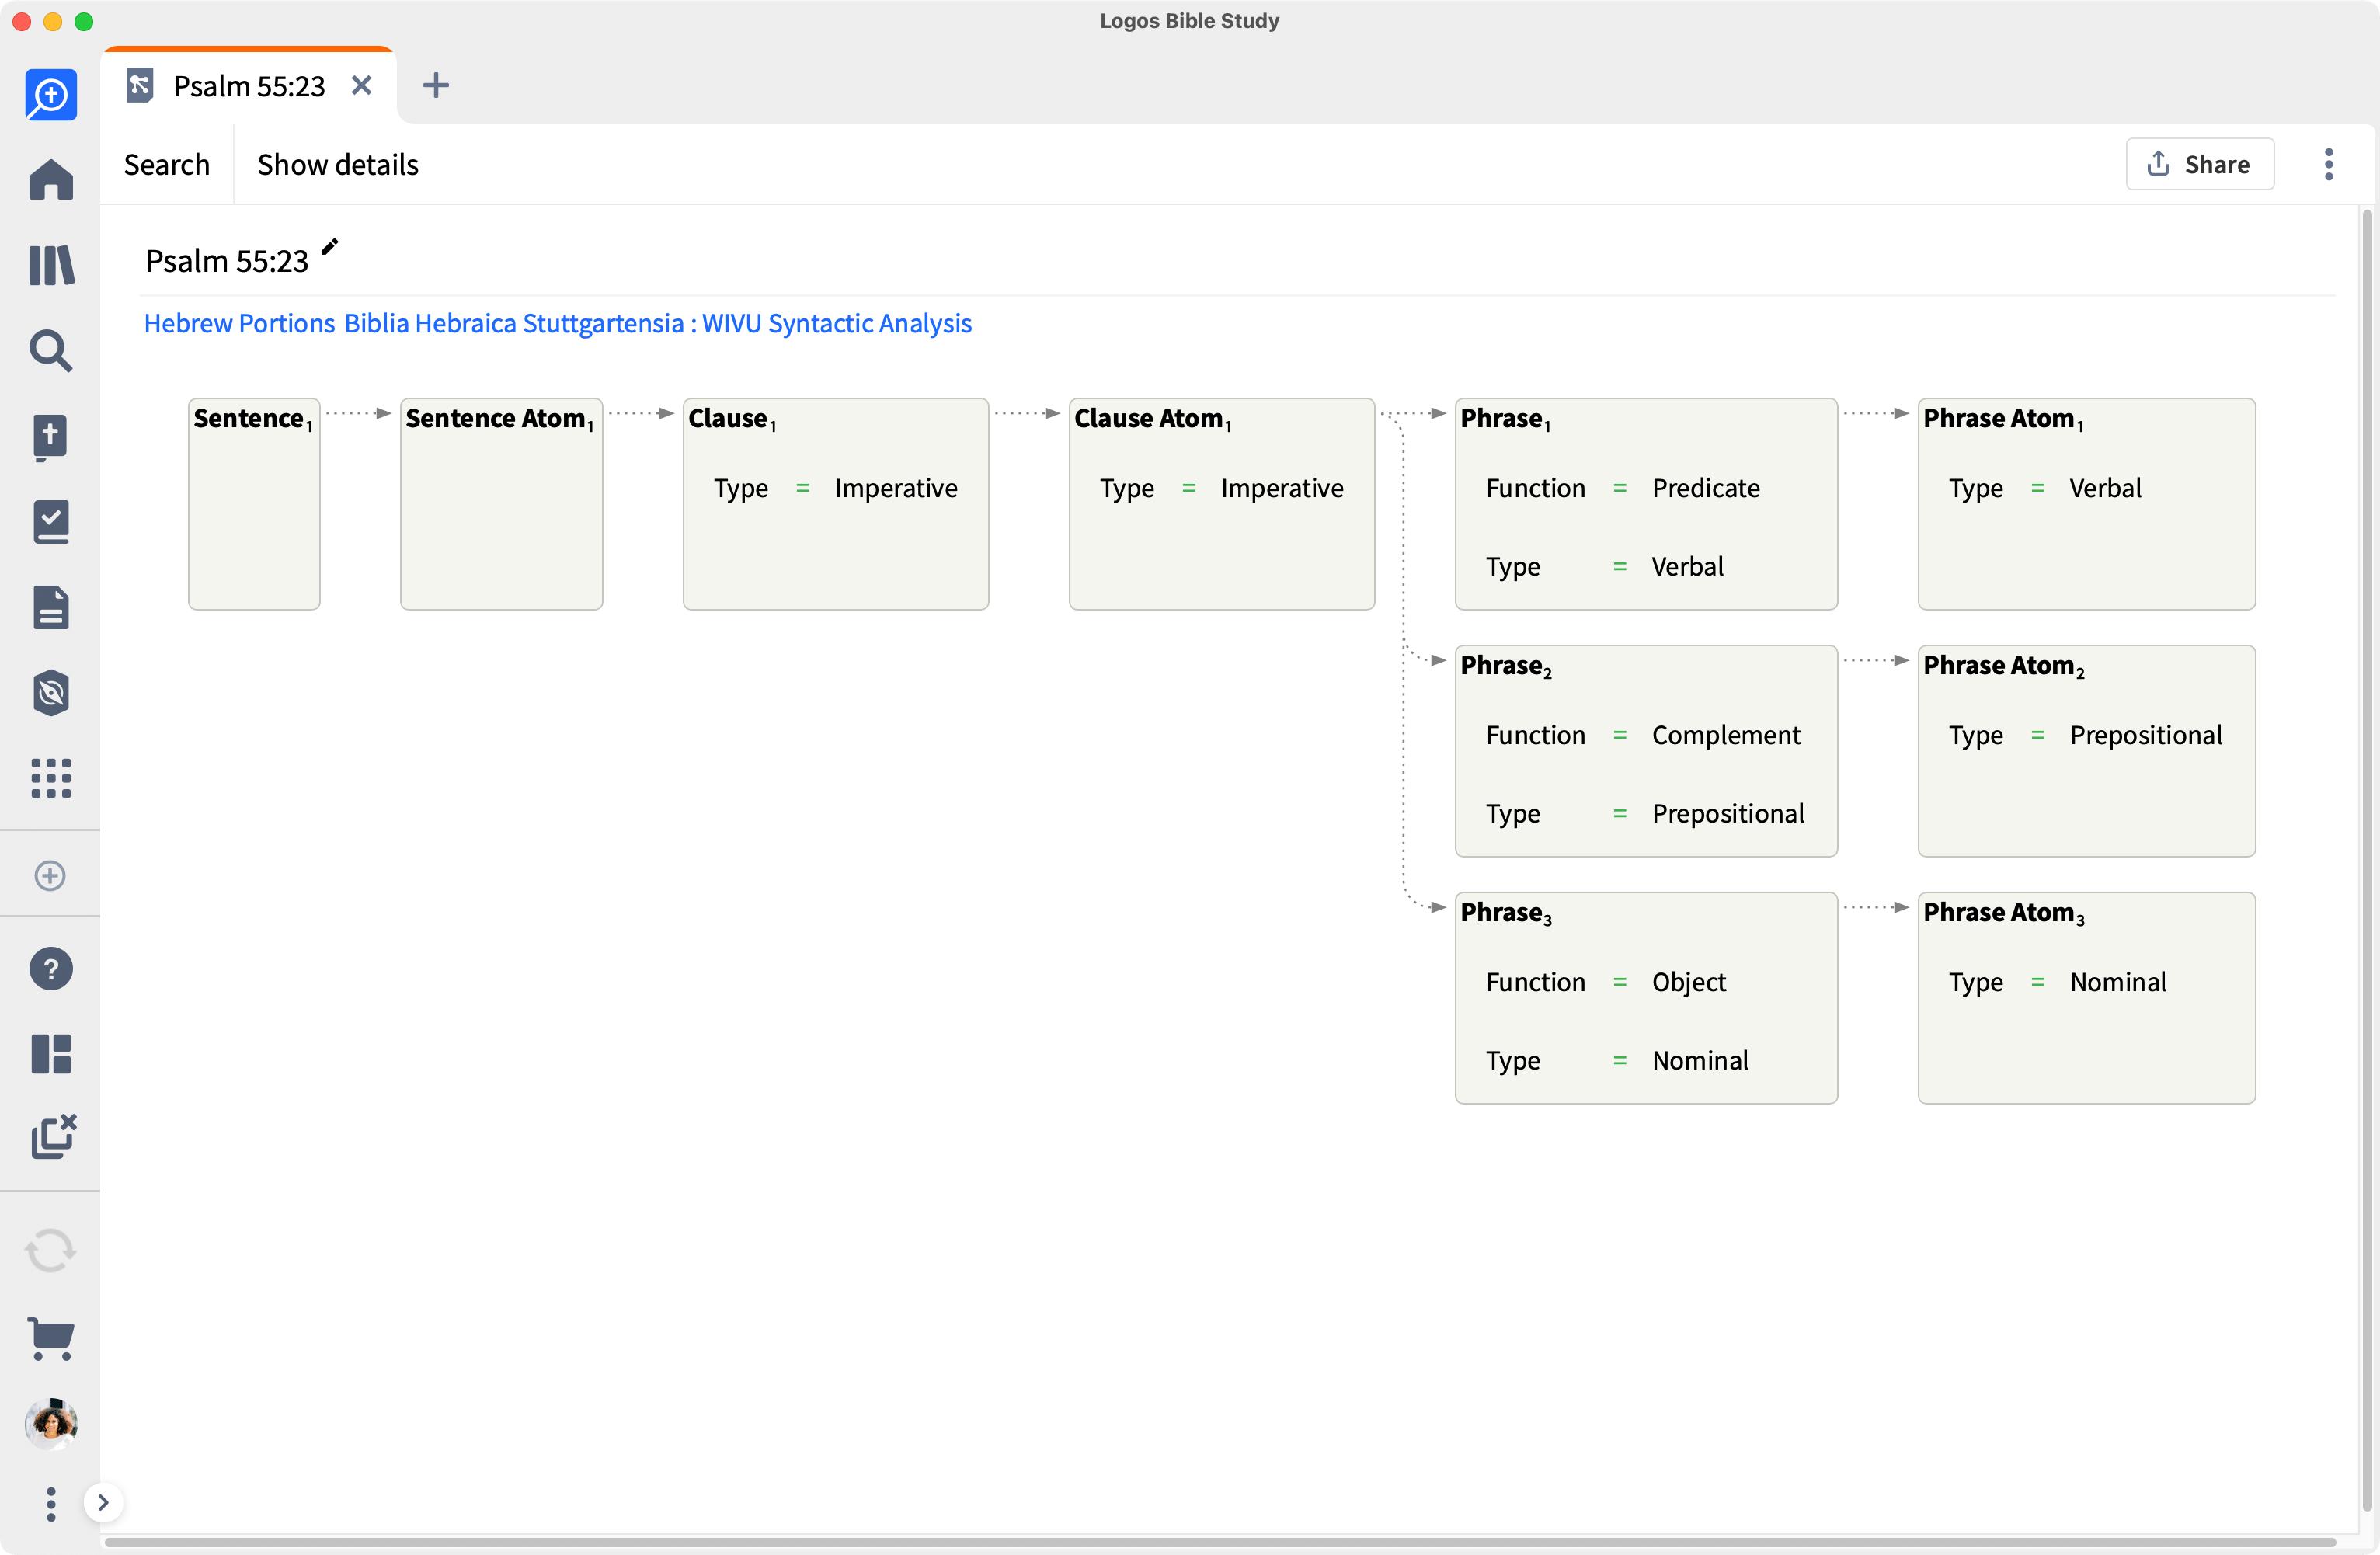The height and width of the screenshot is (1555, 2380).
Task: Select the Phrase 2 node header
Action: click(x=1506, y=665)
